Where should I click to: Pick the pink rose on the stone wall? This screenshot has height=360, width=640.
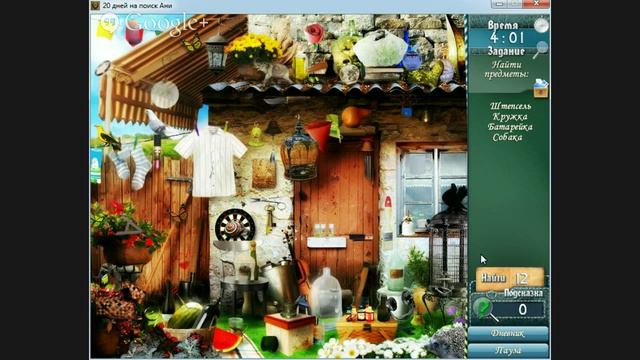(x=314, y=33)
